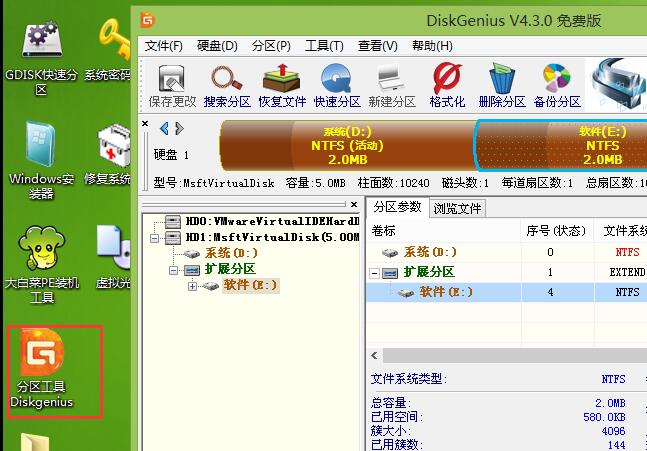
Task: Switch to 浏览文件 tab
Action: click(x=457, y=208)
